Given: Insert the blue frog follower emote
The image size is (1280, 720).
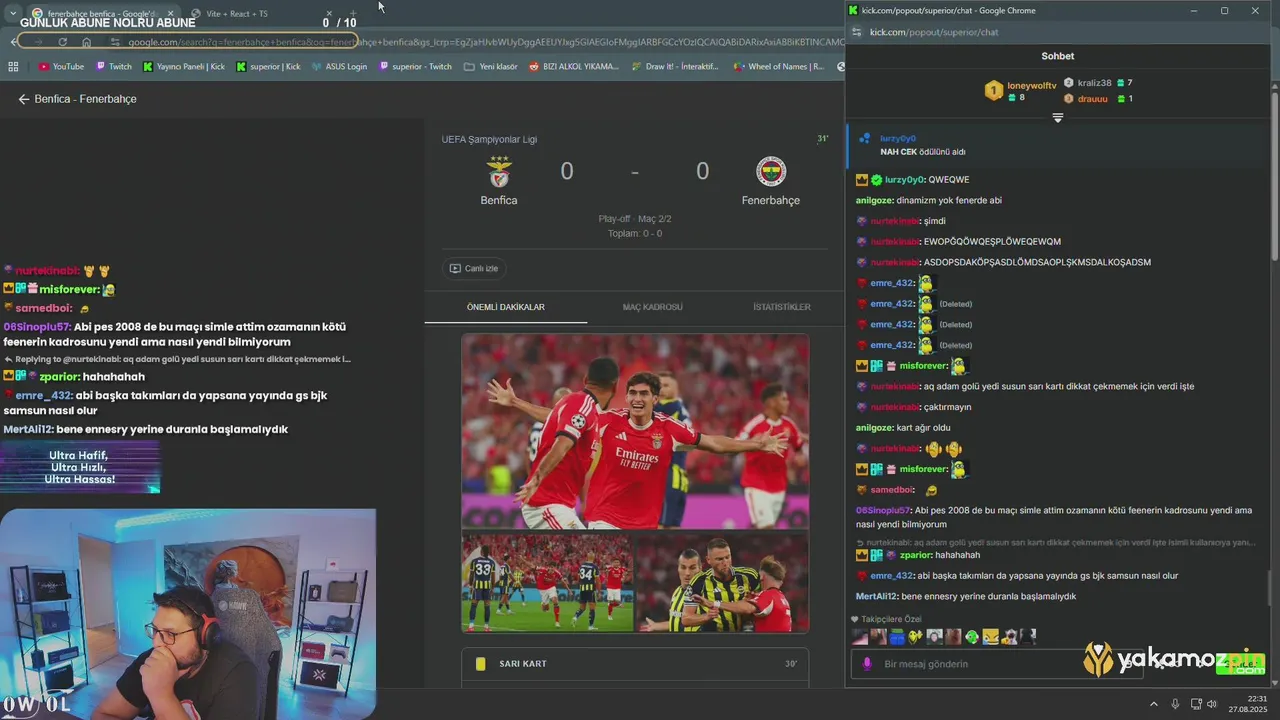Looking at the screenshot, I should 897,636.
